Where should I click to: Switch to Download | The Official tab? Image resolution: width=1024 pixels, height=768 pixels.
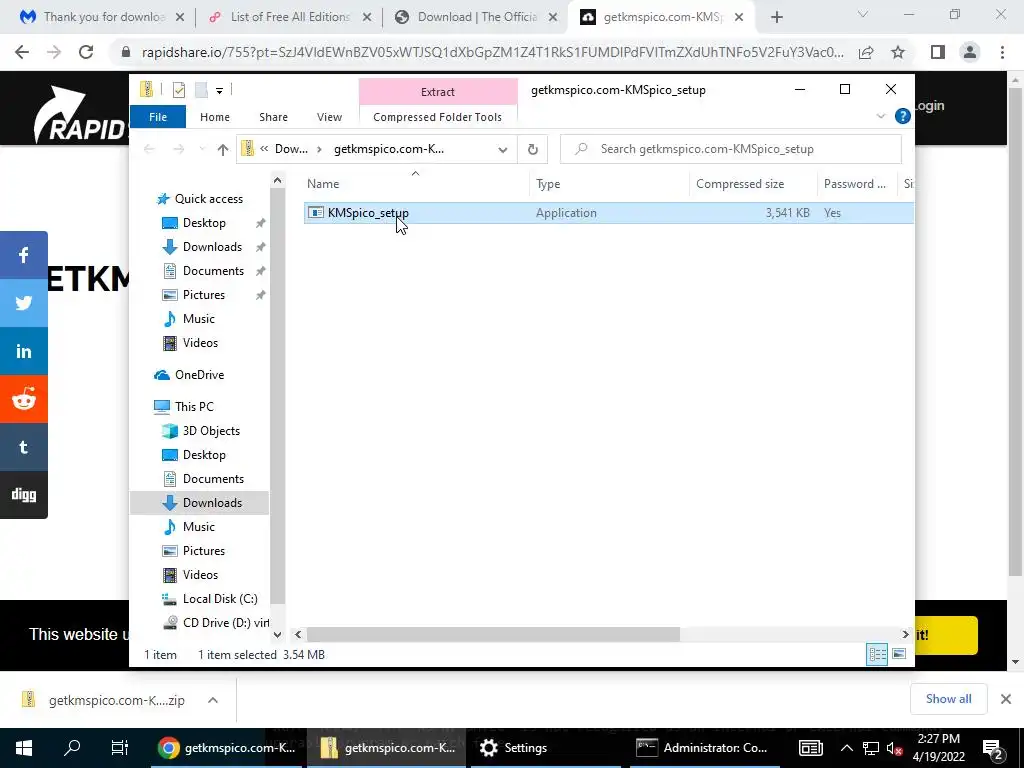pyautogui.click(x=477, y=18)
